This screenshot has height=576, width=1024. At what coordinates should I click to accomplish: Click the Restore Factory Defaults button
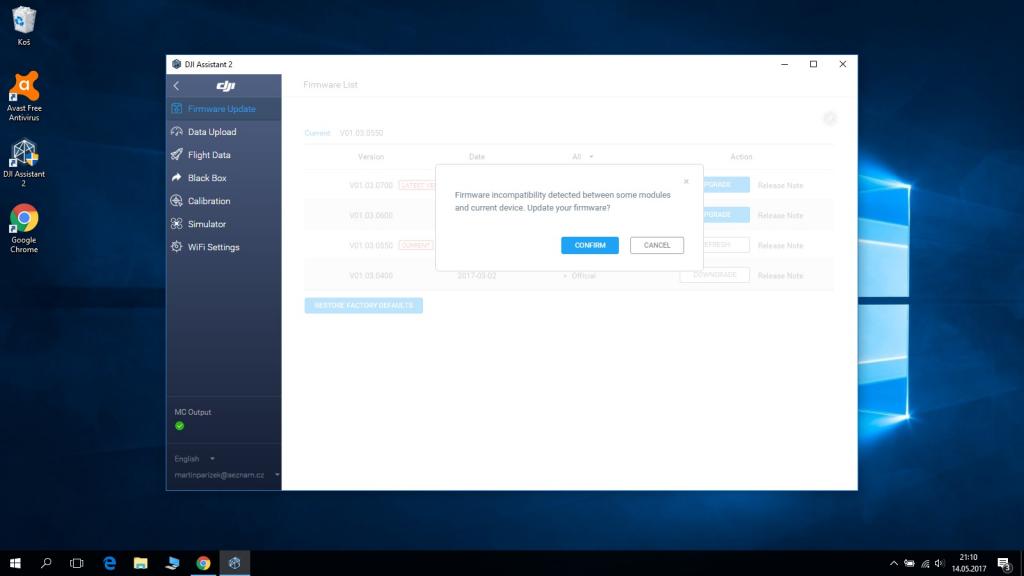tap(363, 305)
